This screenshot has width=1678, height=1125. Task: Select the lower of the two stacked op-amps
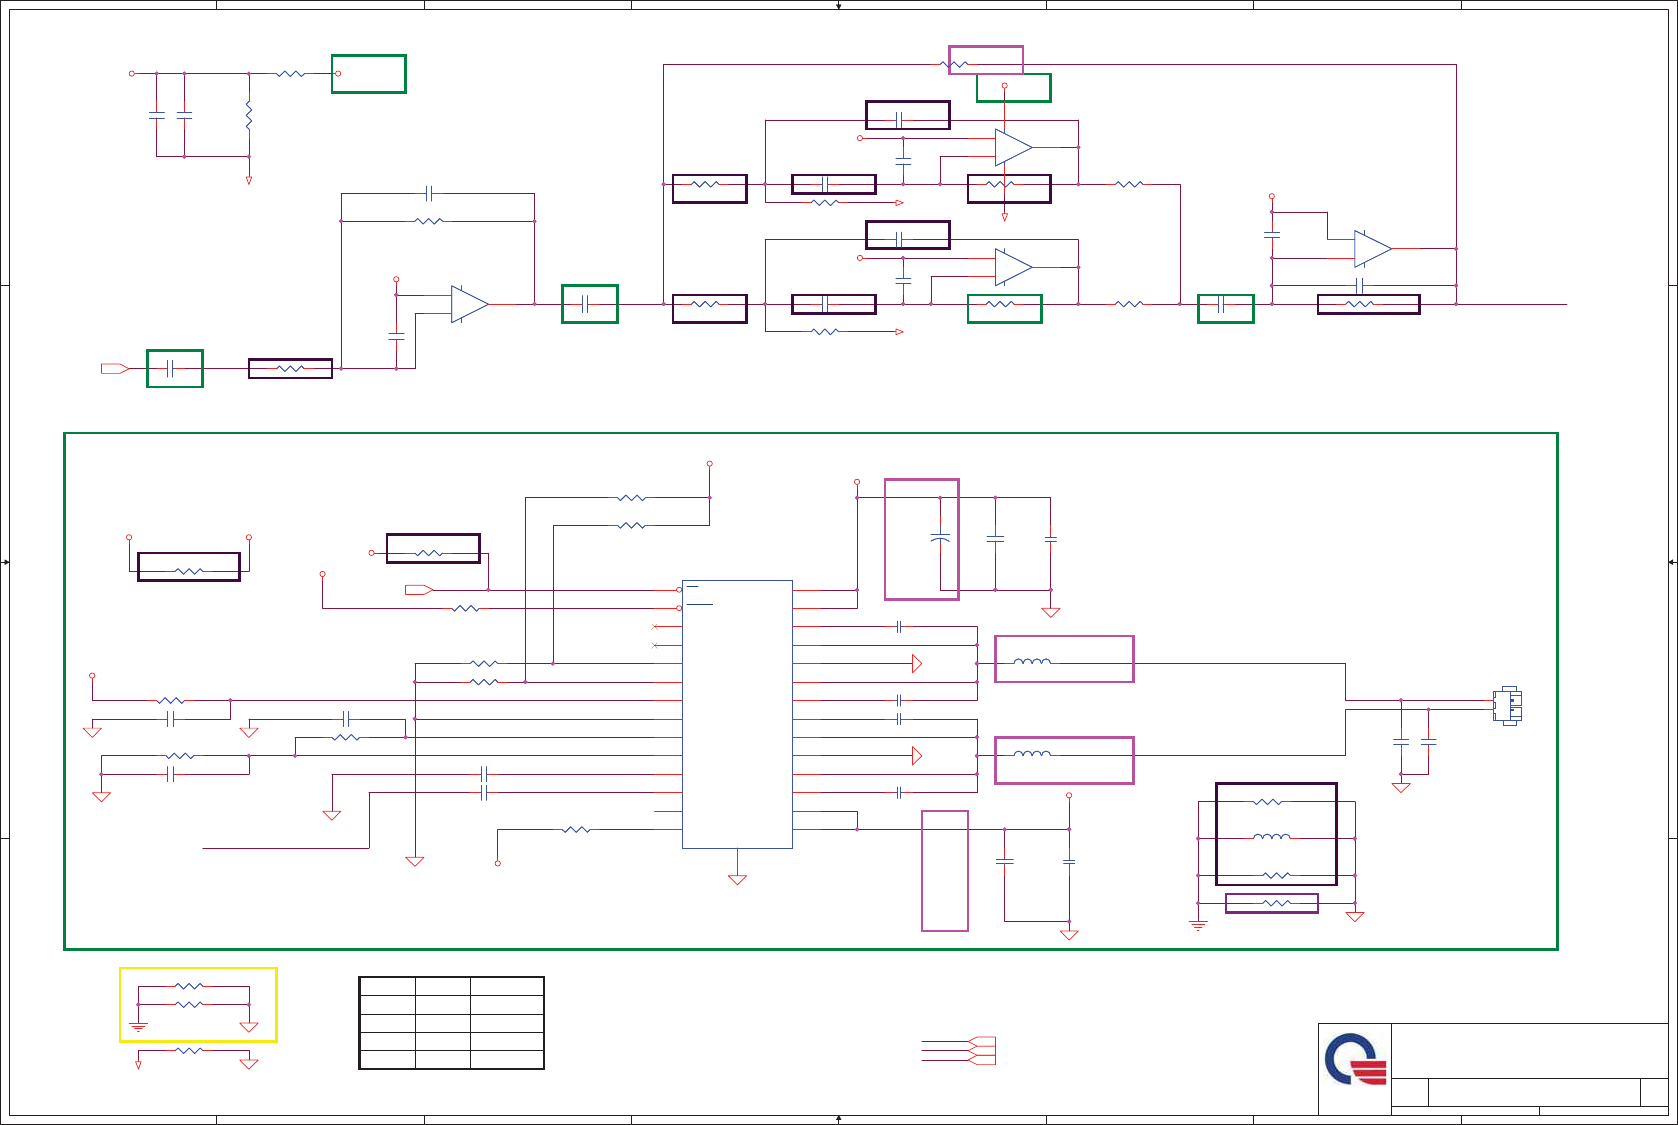coord(1014,267)
